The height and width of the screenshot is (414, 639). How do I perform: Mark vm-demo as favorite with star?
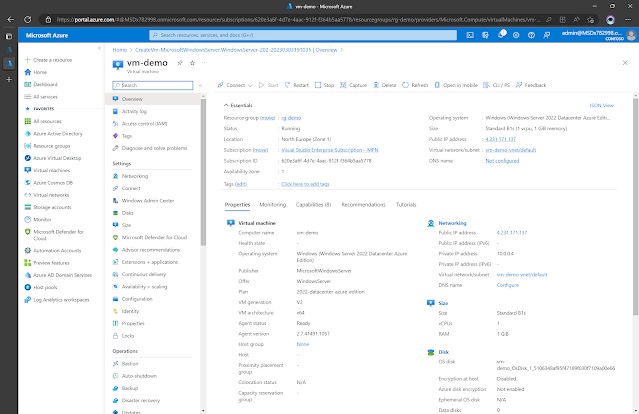coord(192,63)
